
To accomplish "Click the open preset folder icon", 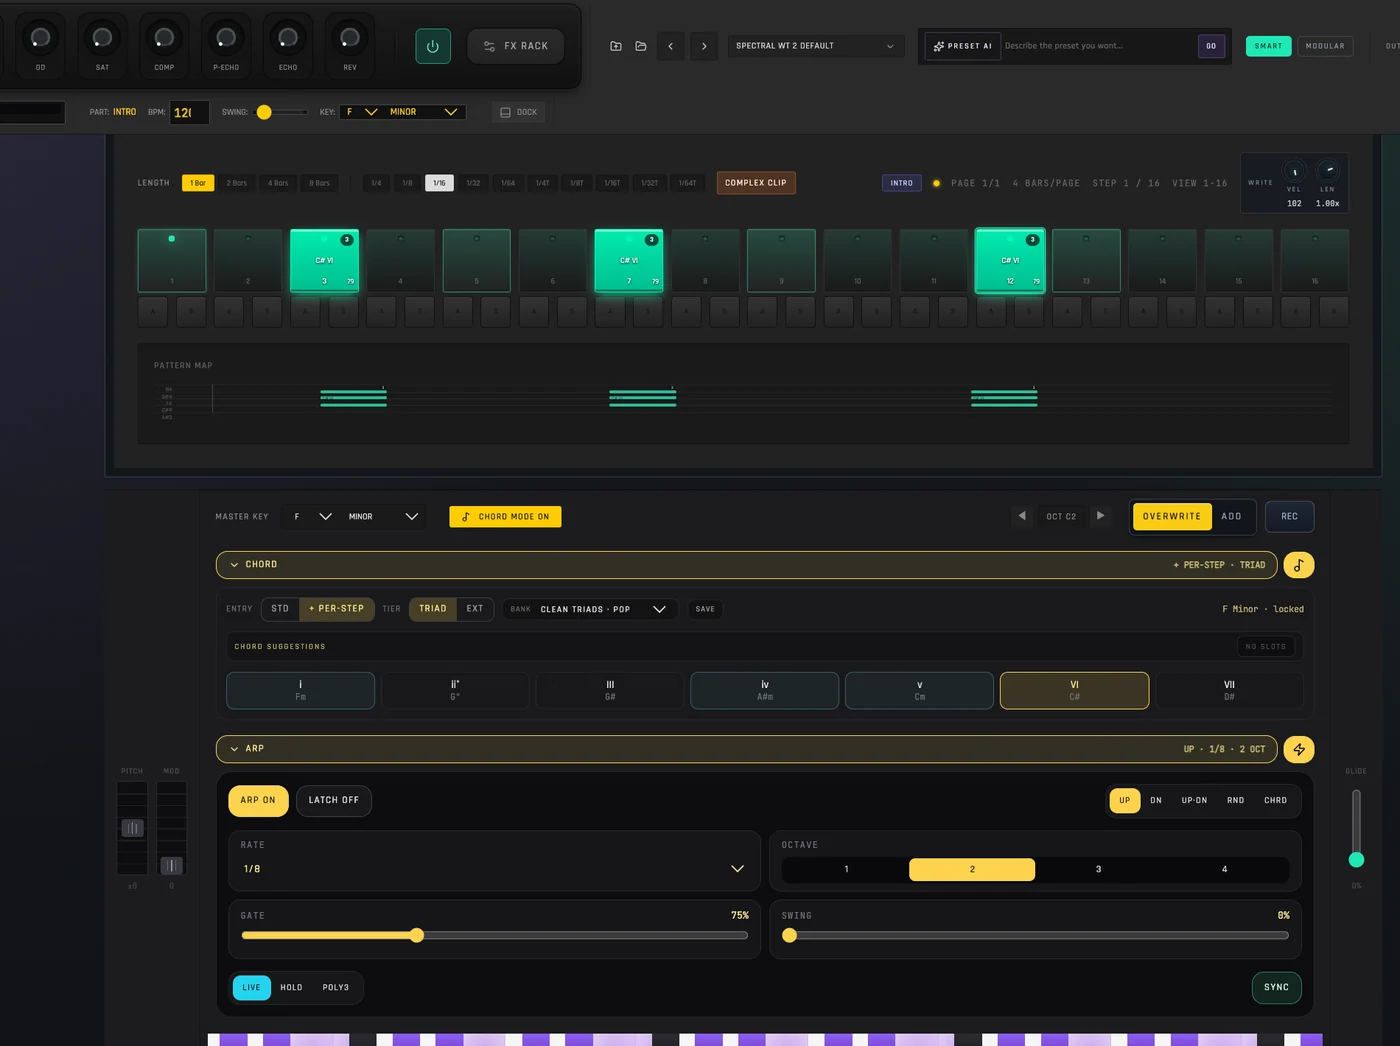I will pos(641,46).
